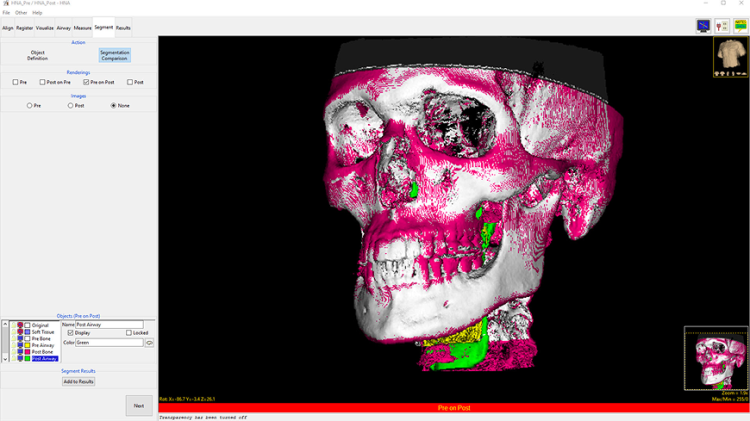Click the monitor icon next to Post Bone

point(20,351)
